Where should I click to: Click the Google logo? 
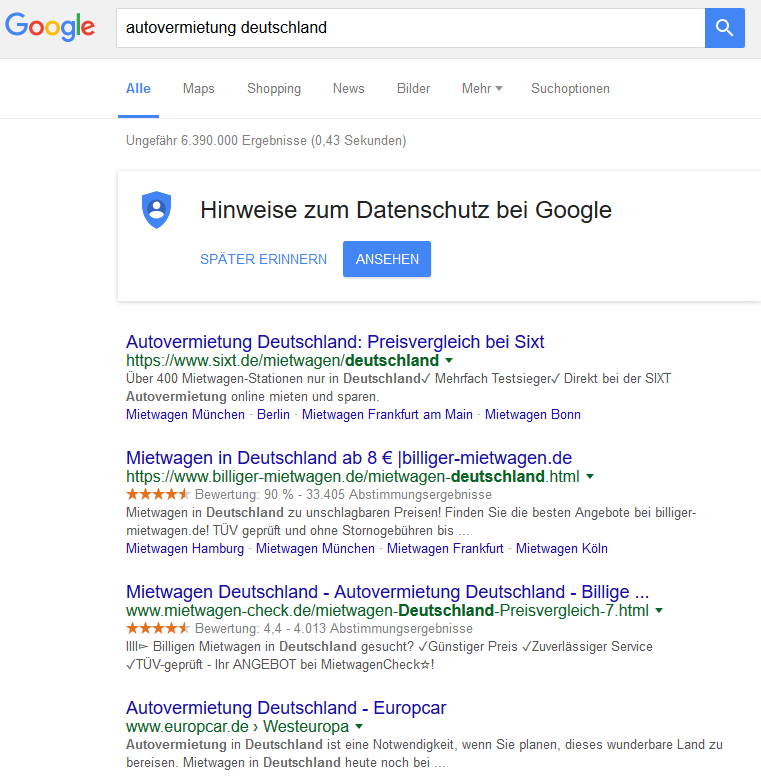[x=50, y=28]
